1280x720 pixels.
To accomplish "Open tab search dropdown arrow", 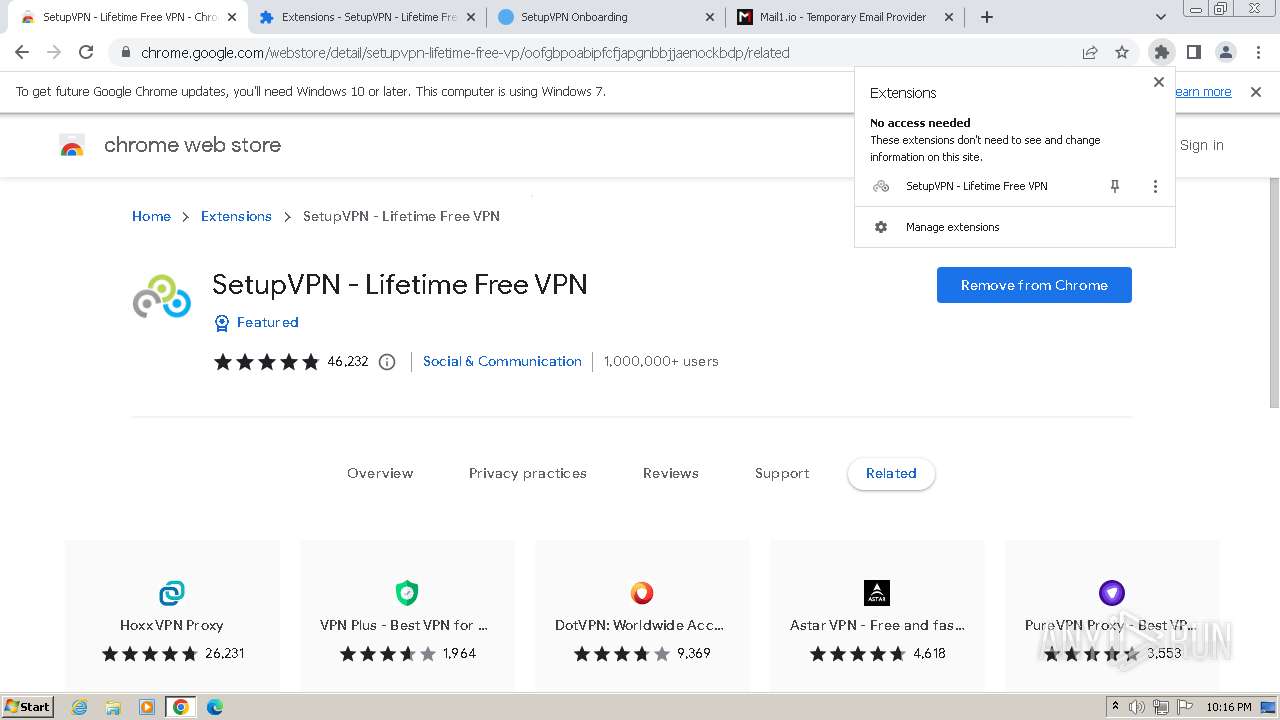I will click(1161, 17).
